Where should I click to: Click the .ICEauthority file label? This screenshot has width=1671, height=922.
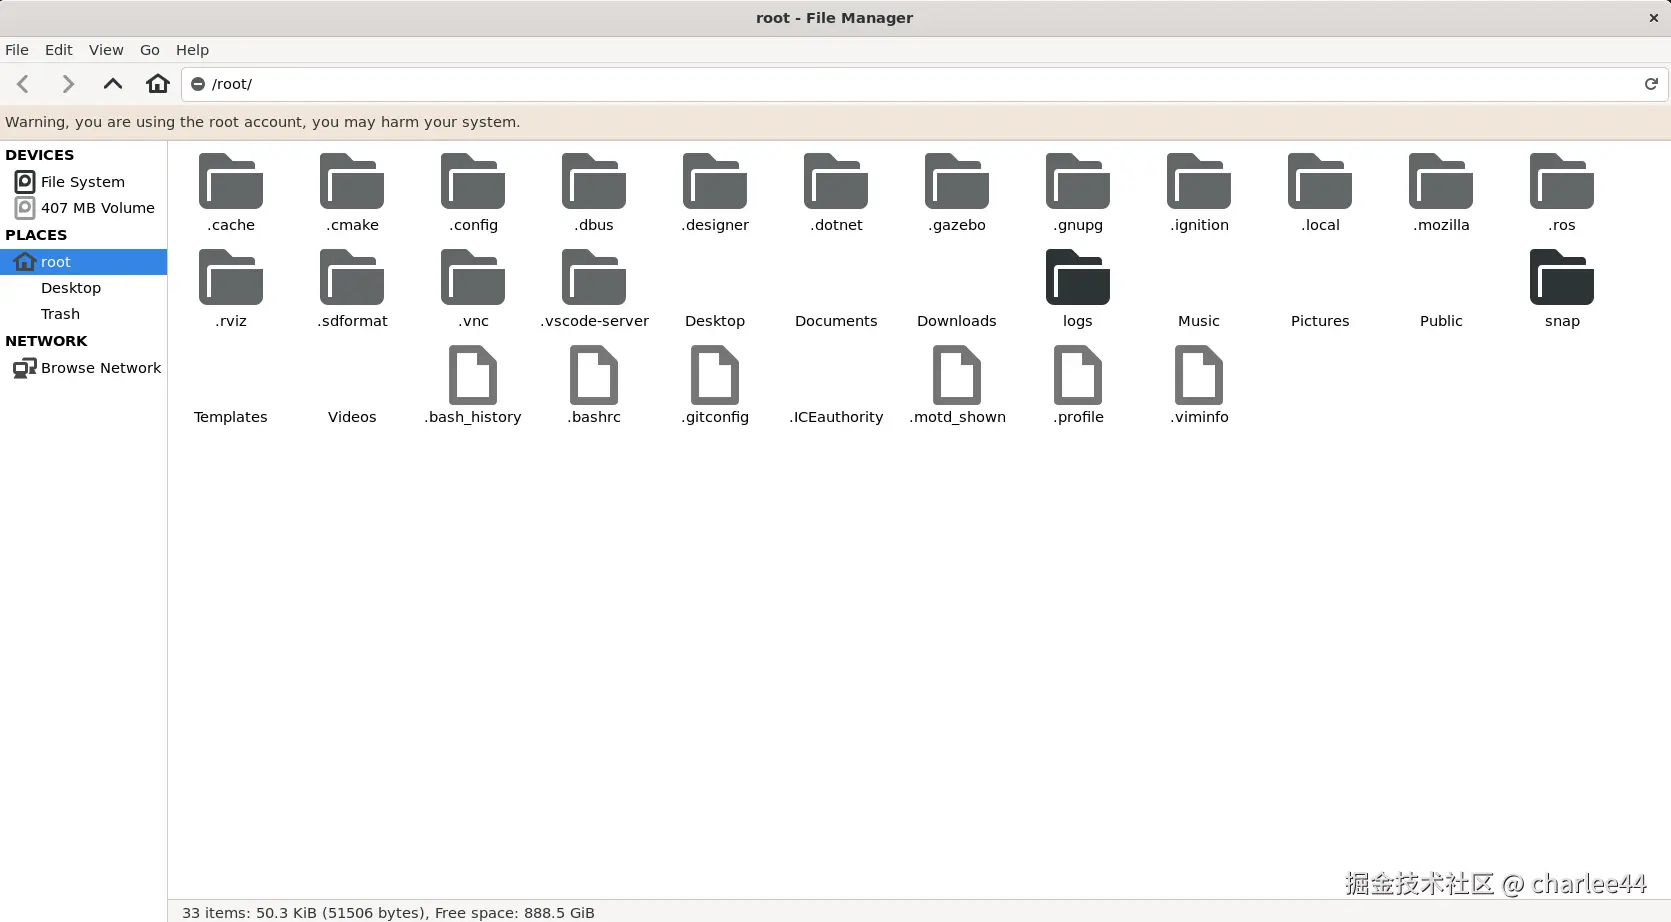[836, 417]
